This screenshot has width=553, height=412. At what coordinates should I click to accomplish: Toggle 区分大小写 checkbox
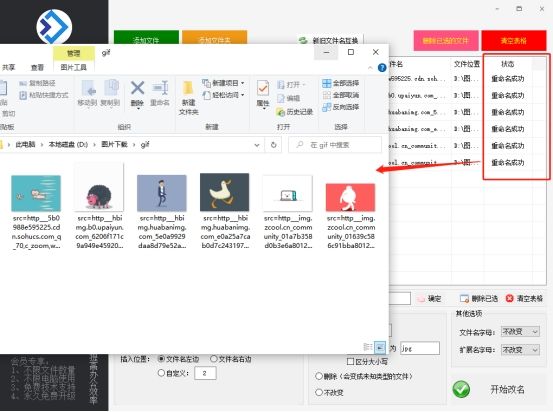(x=350, y=362)
